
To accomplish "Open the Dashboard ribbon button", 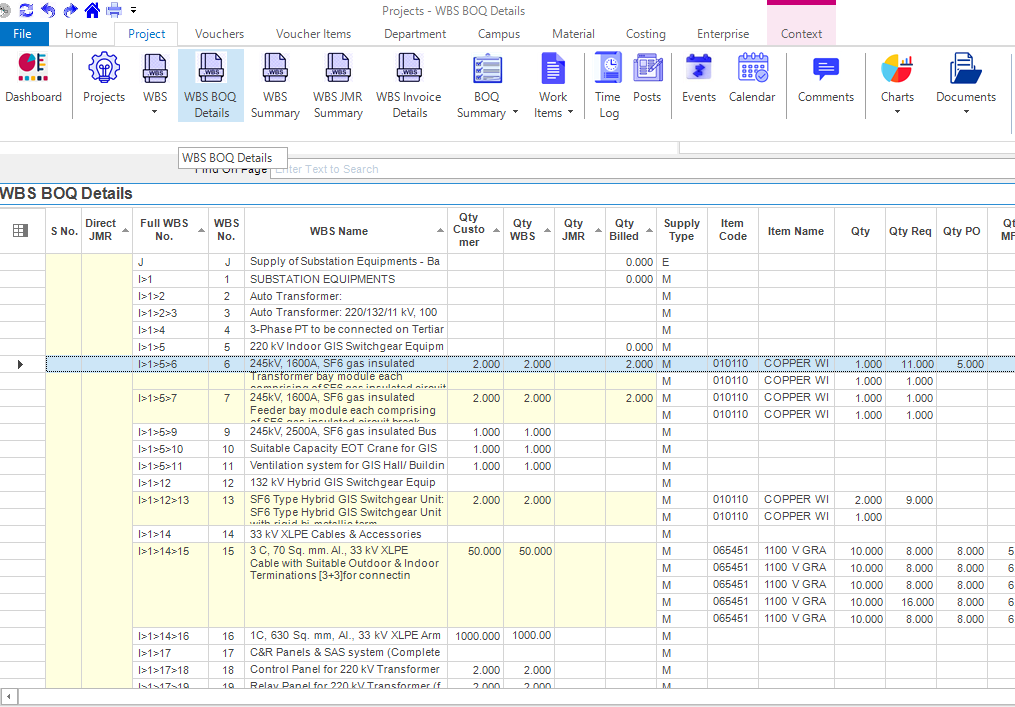I will point(34,78).
